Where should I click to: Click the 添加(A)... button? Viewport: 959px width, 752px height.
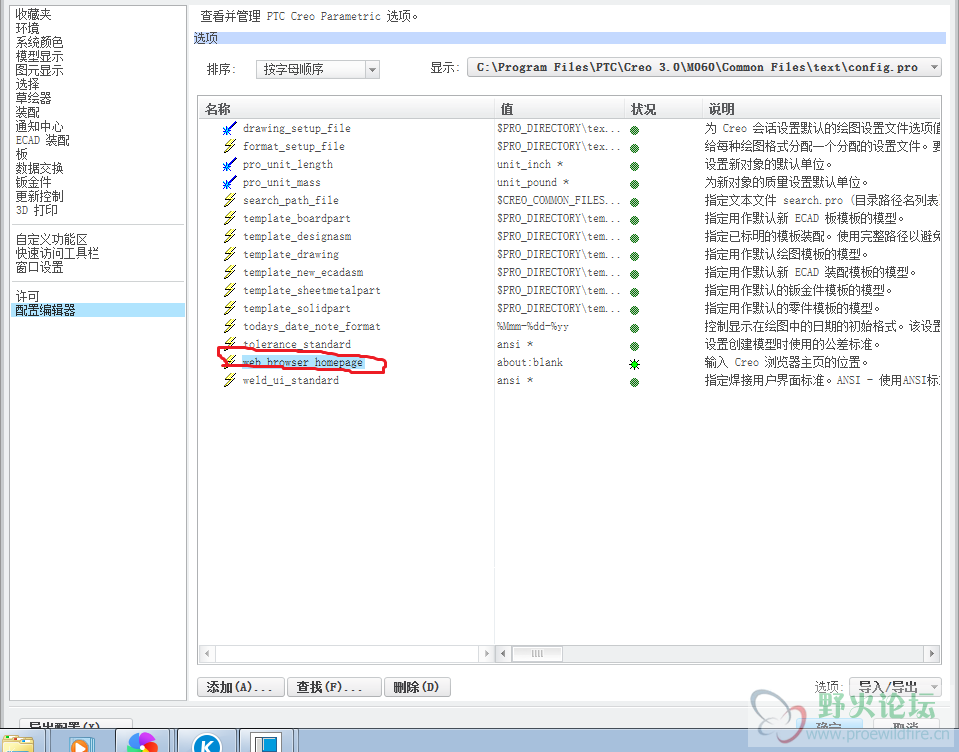point(241,687)
